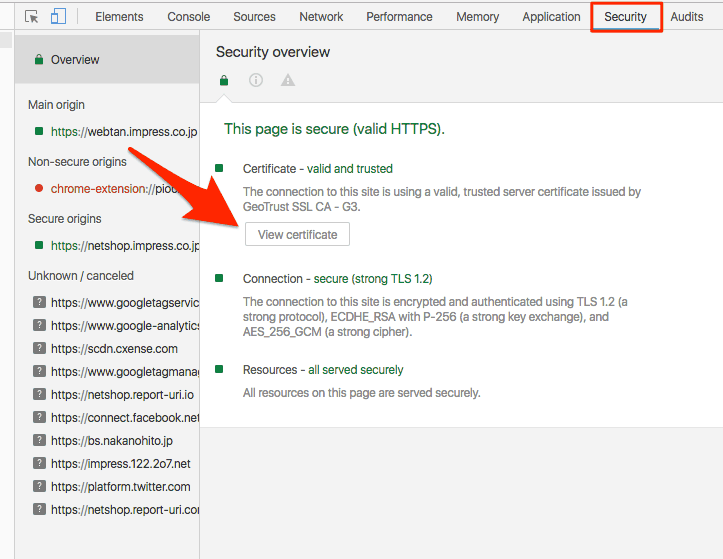Click the red dot beside chrome-extension origin

39,188
